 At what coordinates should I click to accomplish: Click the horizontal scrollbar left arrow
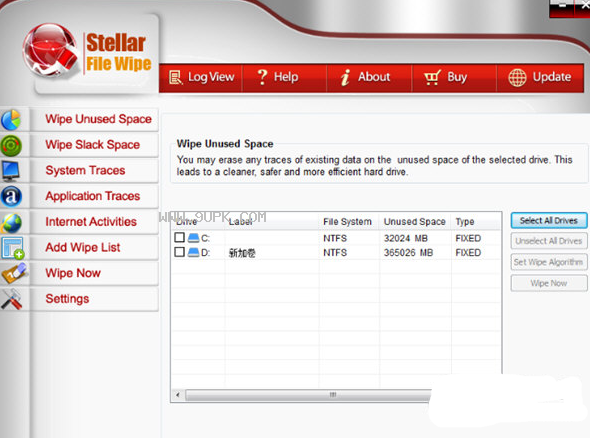[178, 395]
